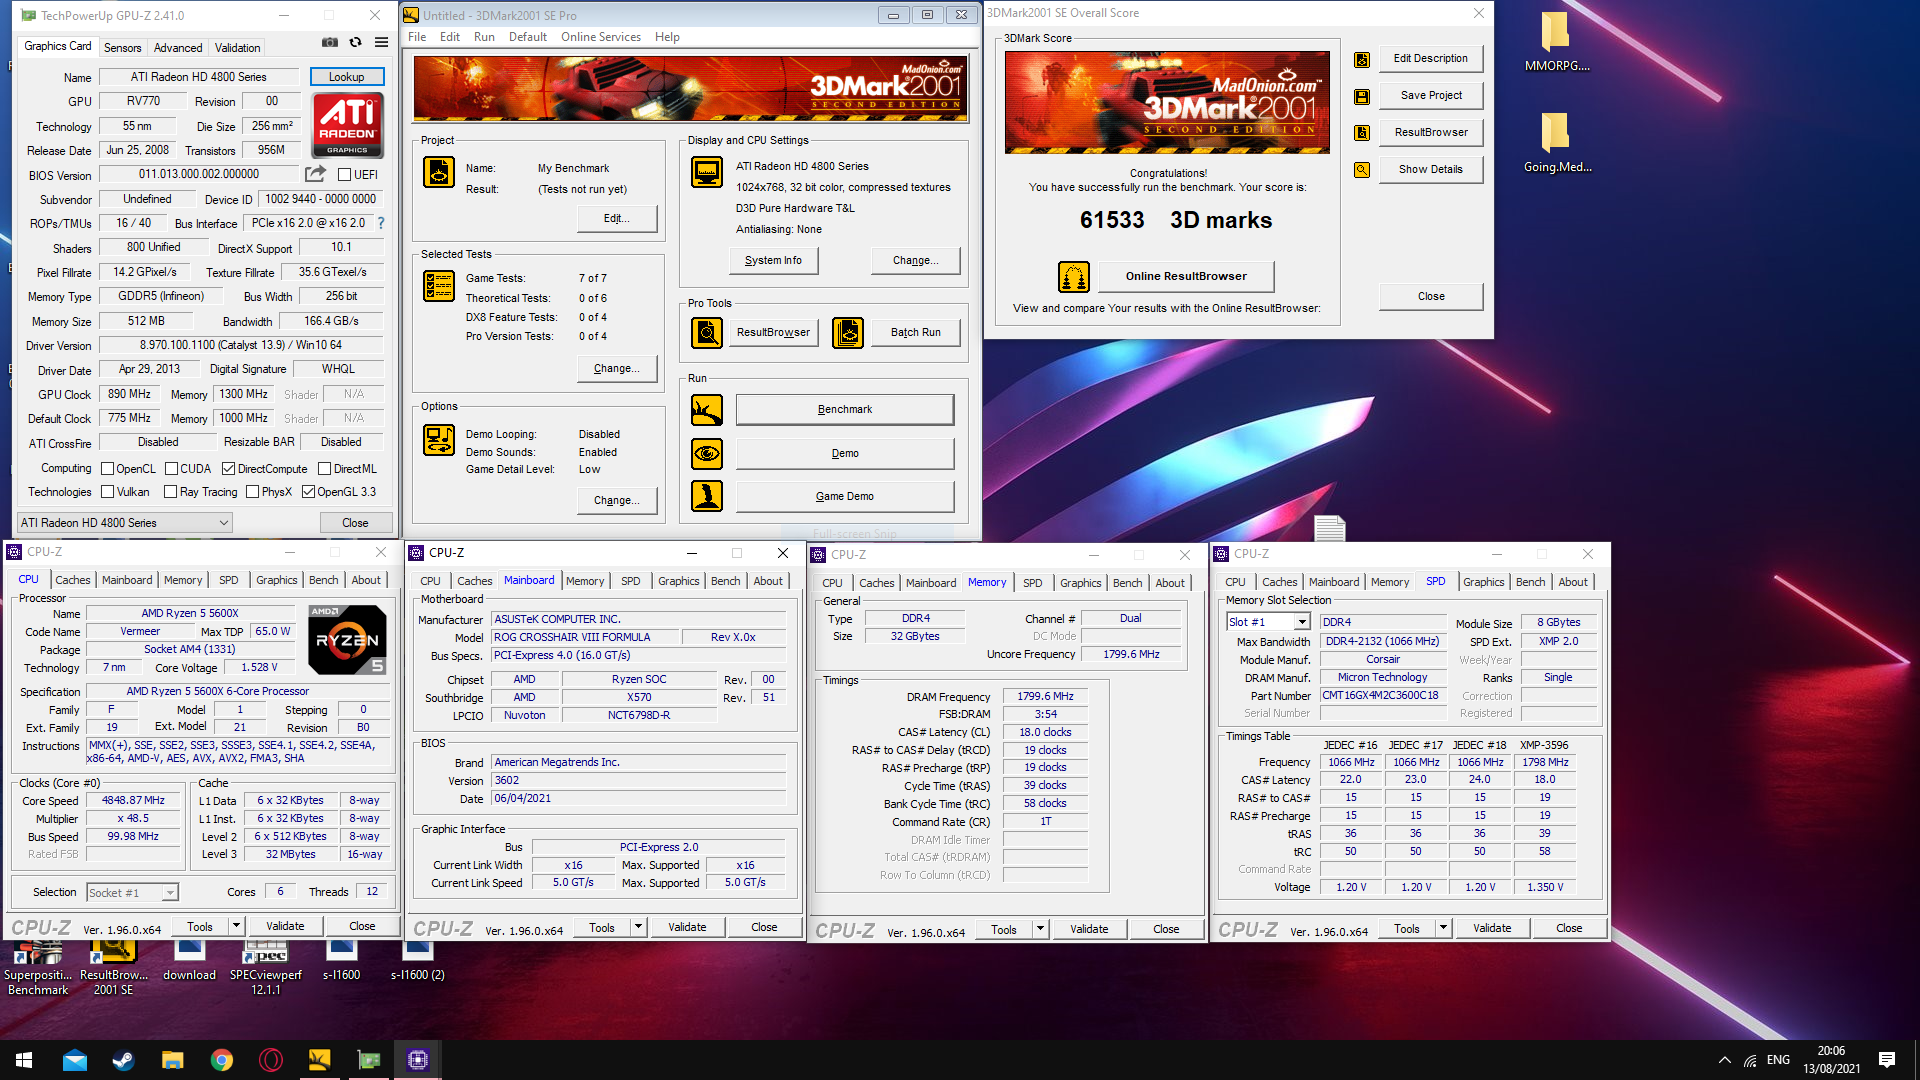Open the Tools dropdown arrow in the CPU-Z SPD window
This screenshot has width=1920, height=1080.
coord(1443,929)
